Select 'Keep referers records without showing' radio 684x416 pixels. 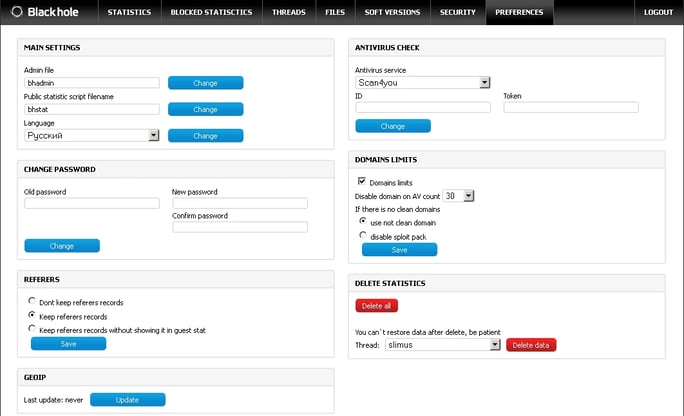[32, 329]
